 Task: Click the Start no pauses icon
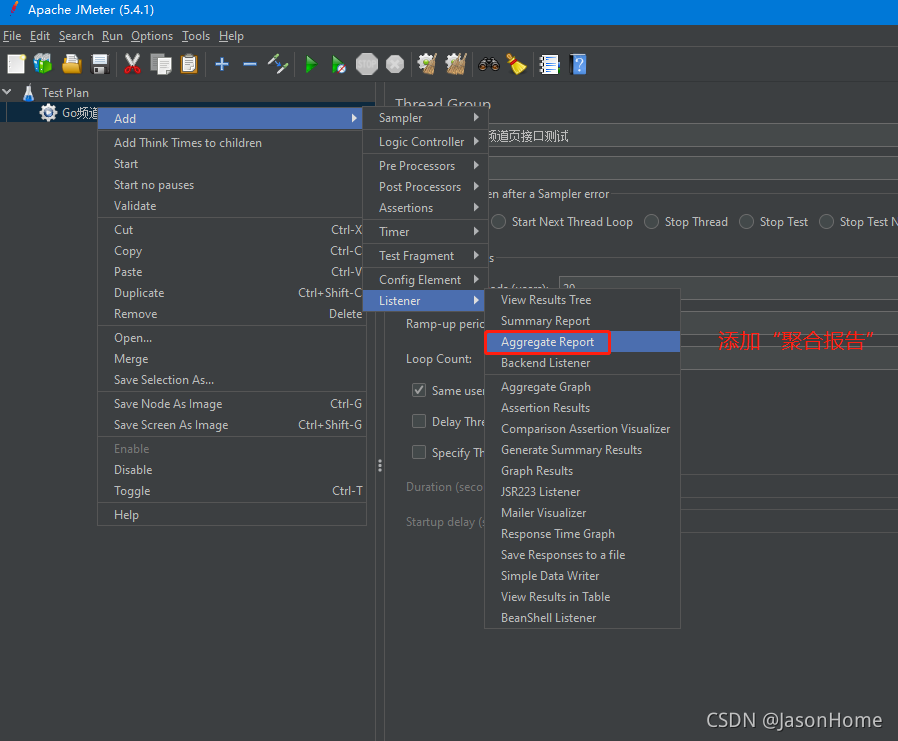click(338, 64)
